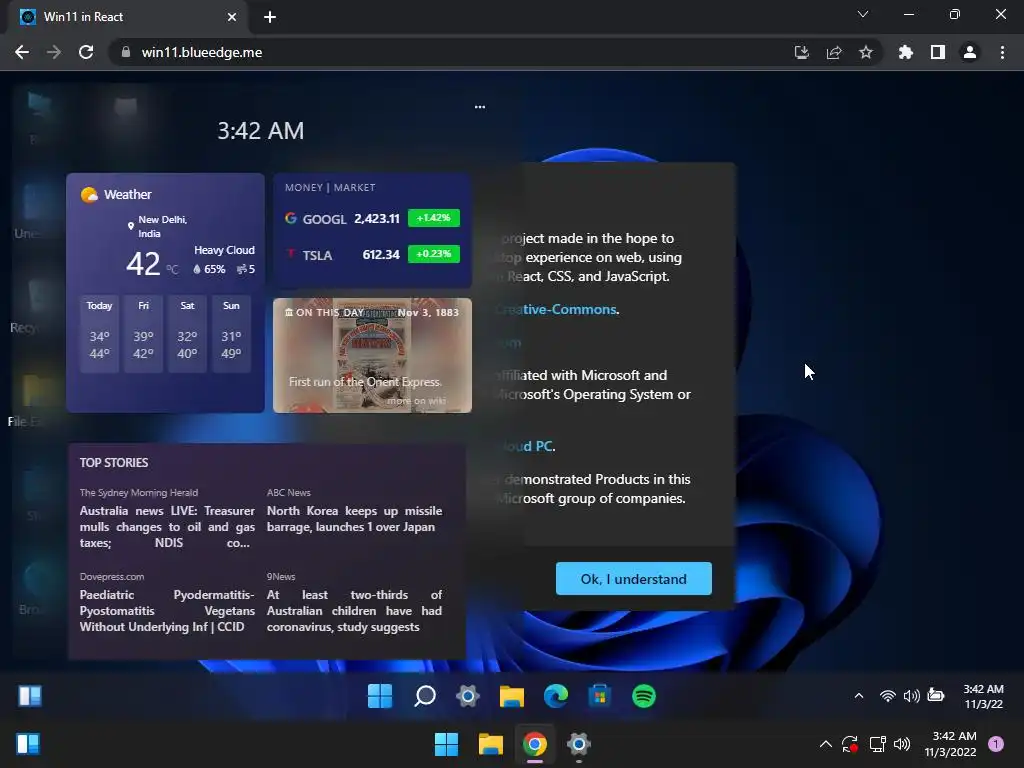Click the speaker icon in inner tray

click(x=911, y=696)
